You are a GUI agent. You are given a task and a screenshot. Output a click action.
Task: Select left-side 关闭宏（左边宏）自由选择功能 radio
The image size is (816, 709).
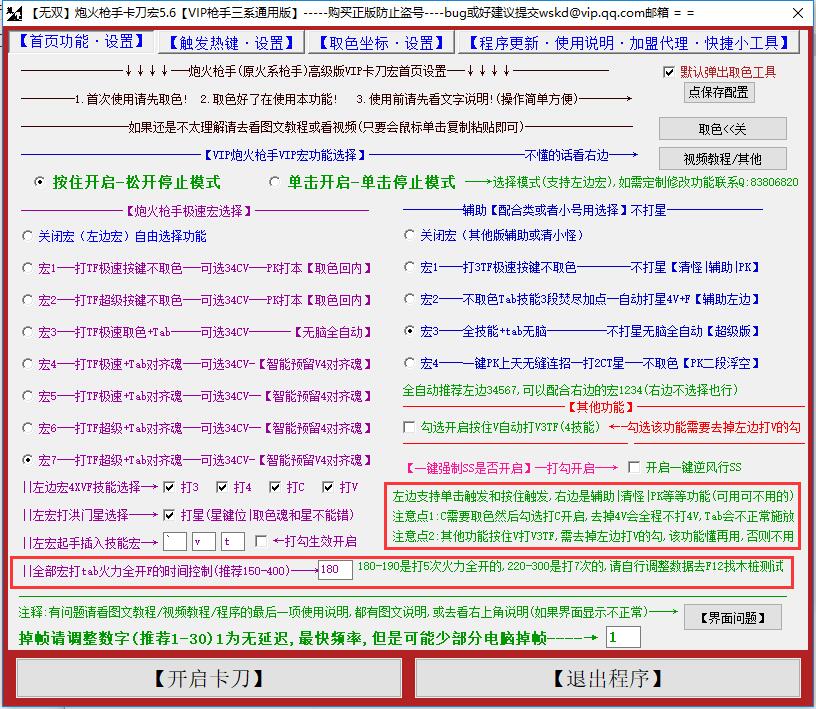27,237
